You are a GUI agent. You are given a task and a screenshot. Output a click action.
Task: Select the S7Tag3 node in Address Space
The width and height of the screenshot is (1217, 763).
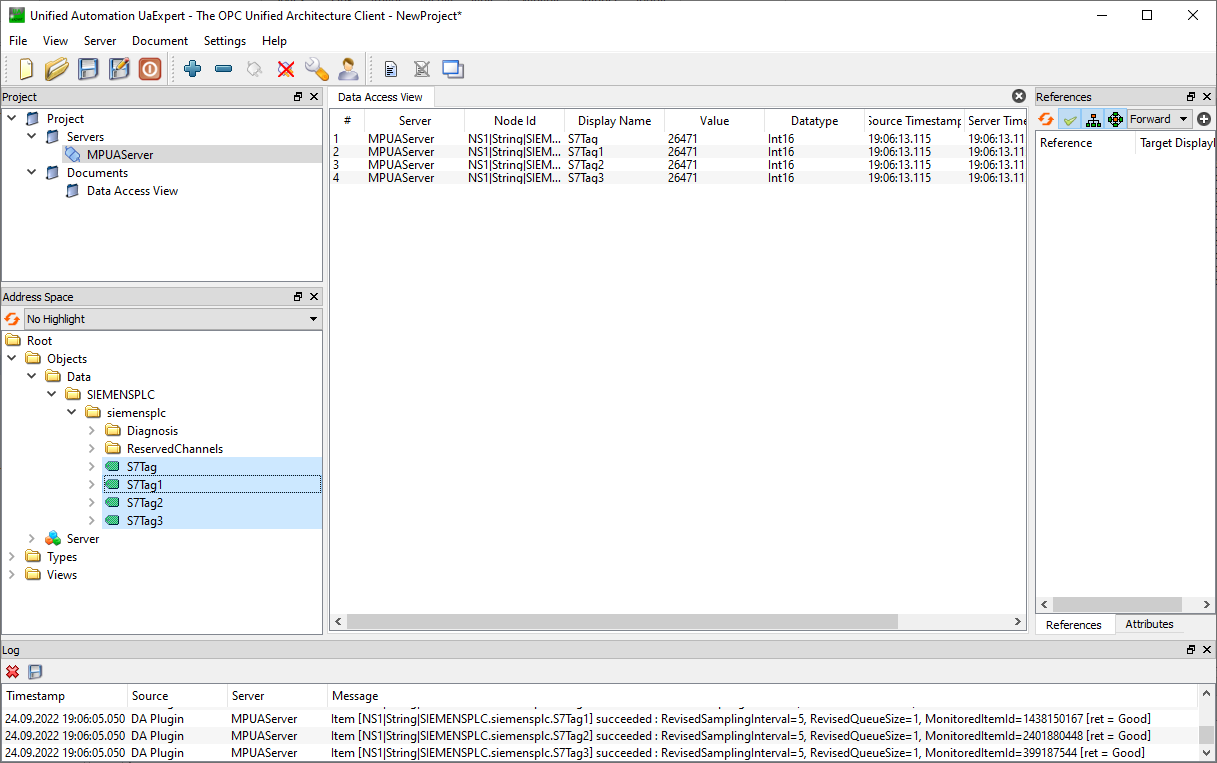pyautogui.click(x=144, y=521)
